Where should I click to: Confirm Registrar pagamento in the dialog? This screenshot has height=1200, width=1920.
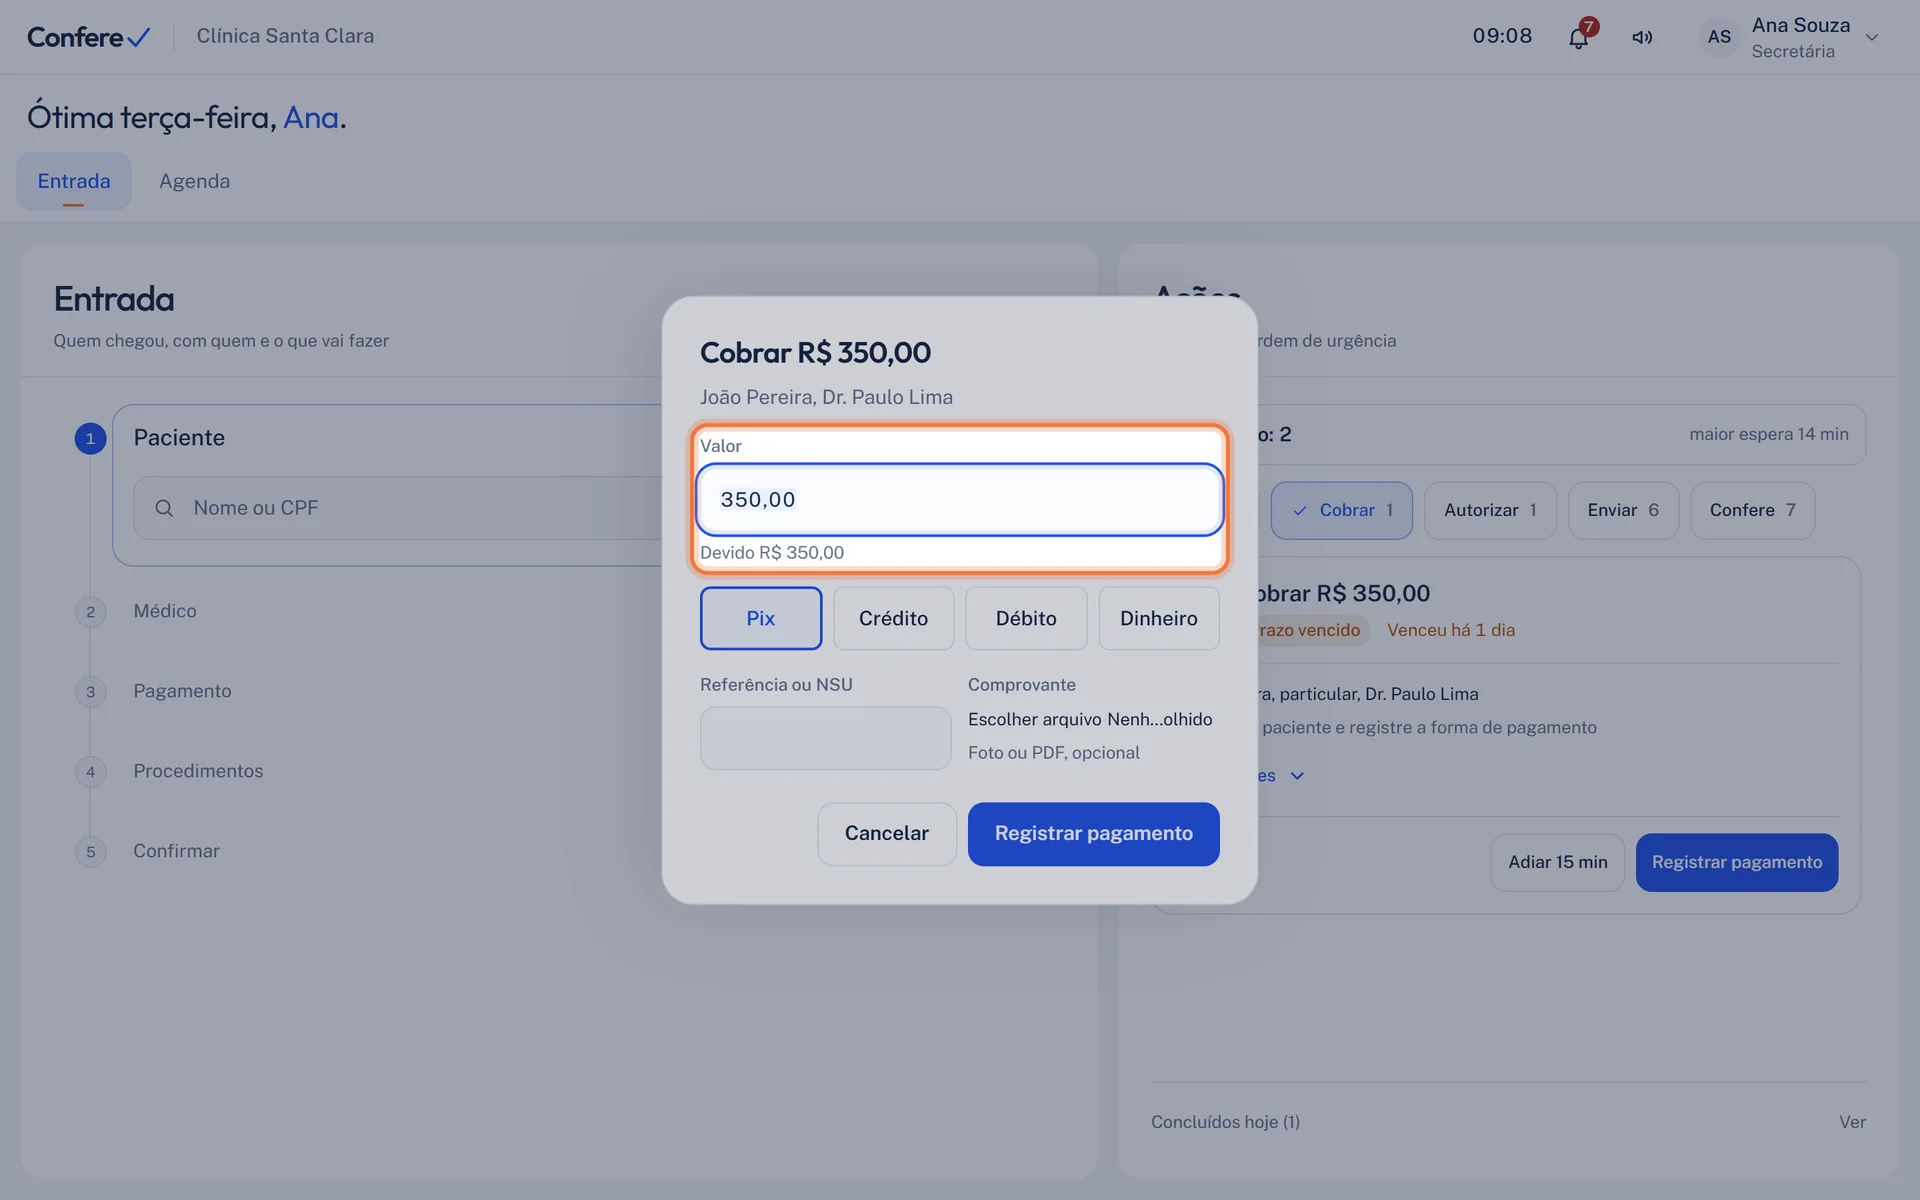point(1093,834)
